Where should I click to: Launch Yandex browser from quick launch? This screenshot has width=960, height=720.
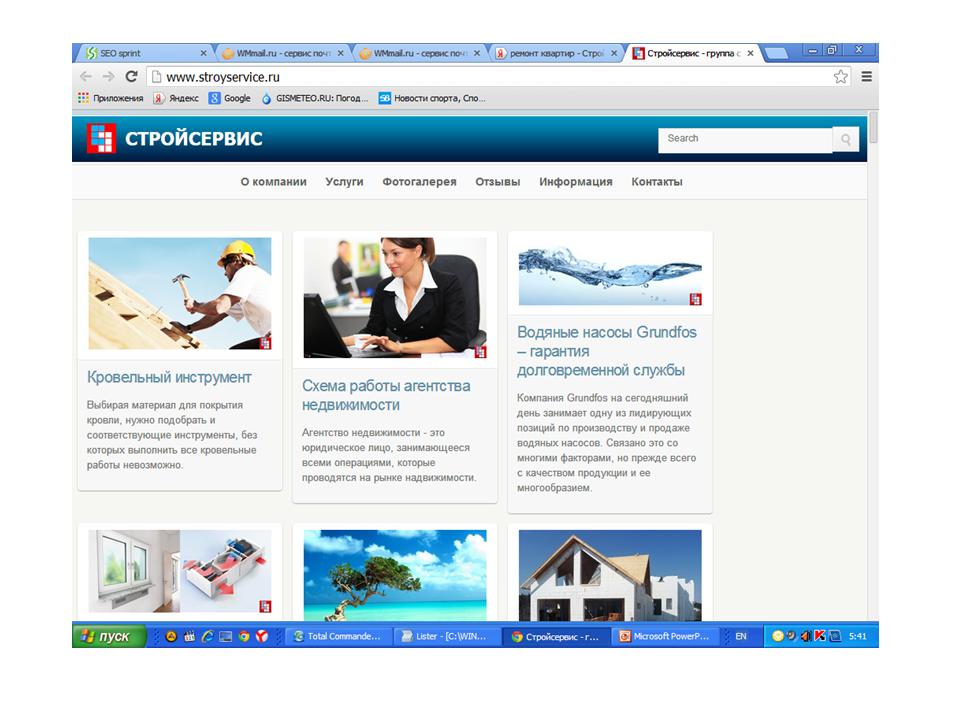tap(262, 636)
